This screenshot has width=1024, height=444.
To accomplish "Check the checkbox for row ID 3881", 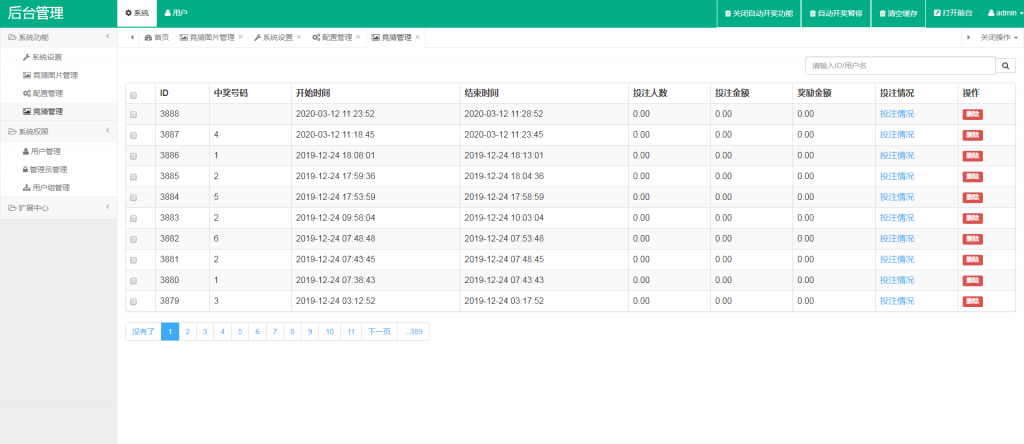I will [134, 260].
